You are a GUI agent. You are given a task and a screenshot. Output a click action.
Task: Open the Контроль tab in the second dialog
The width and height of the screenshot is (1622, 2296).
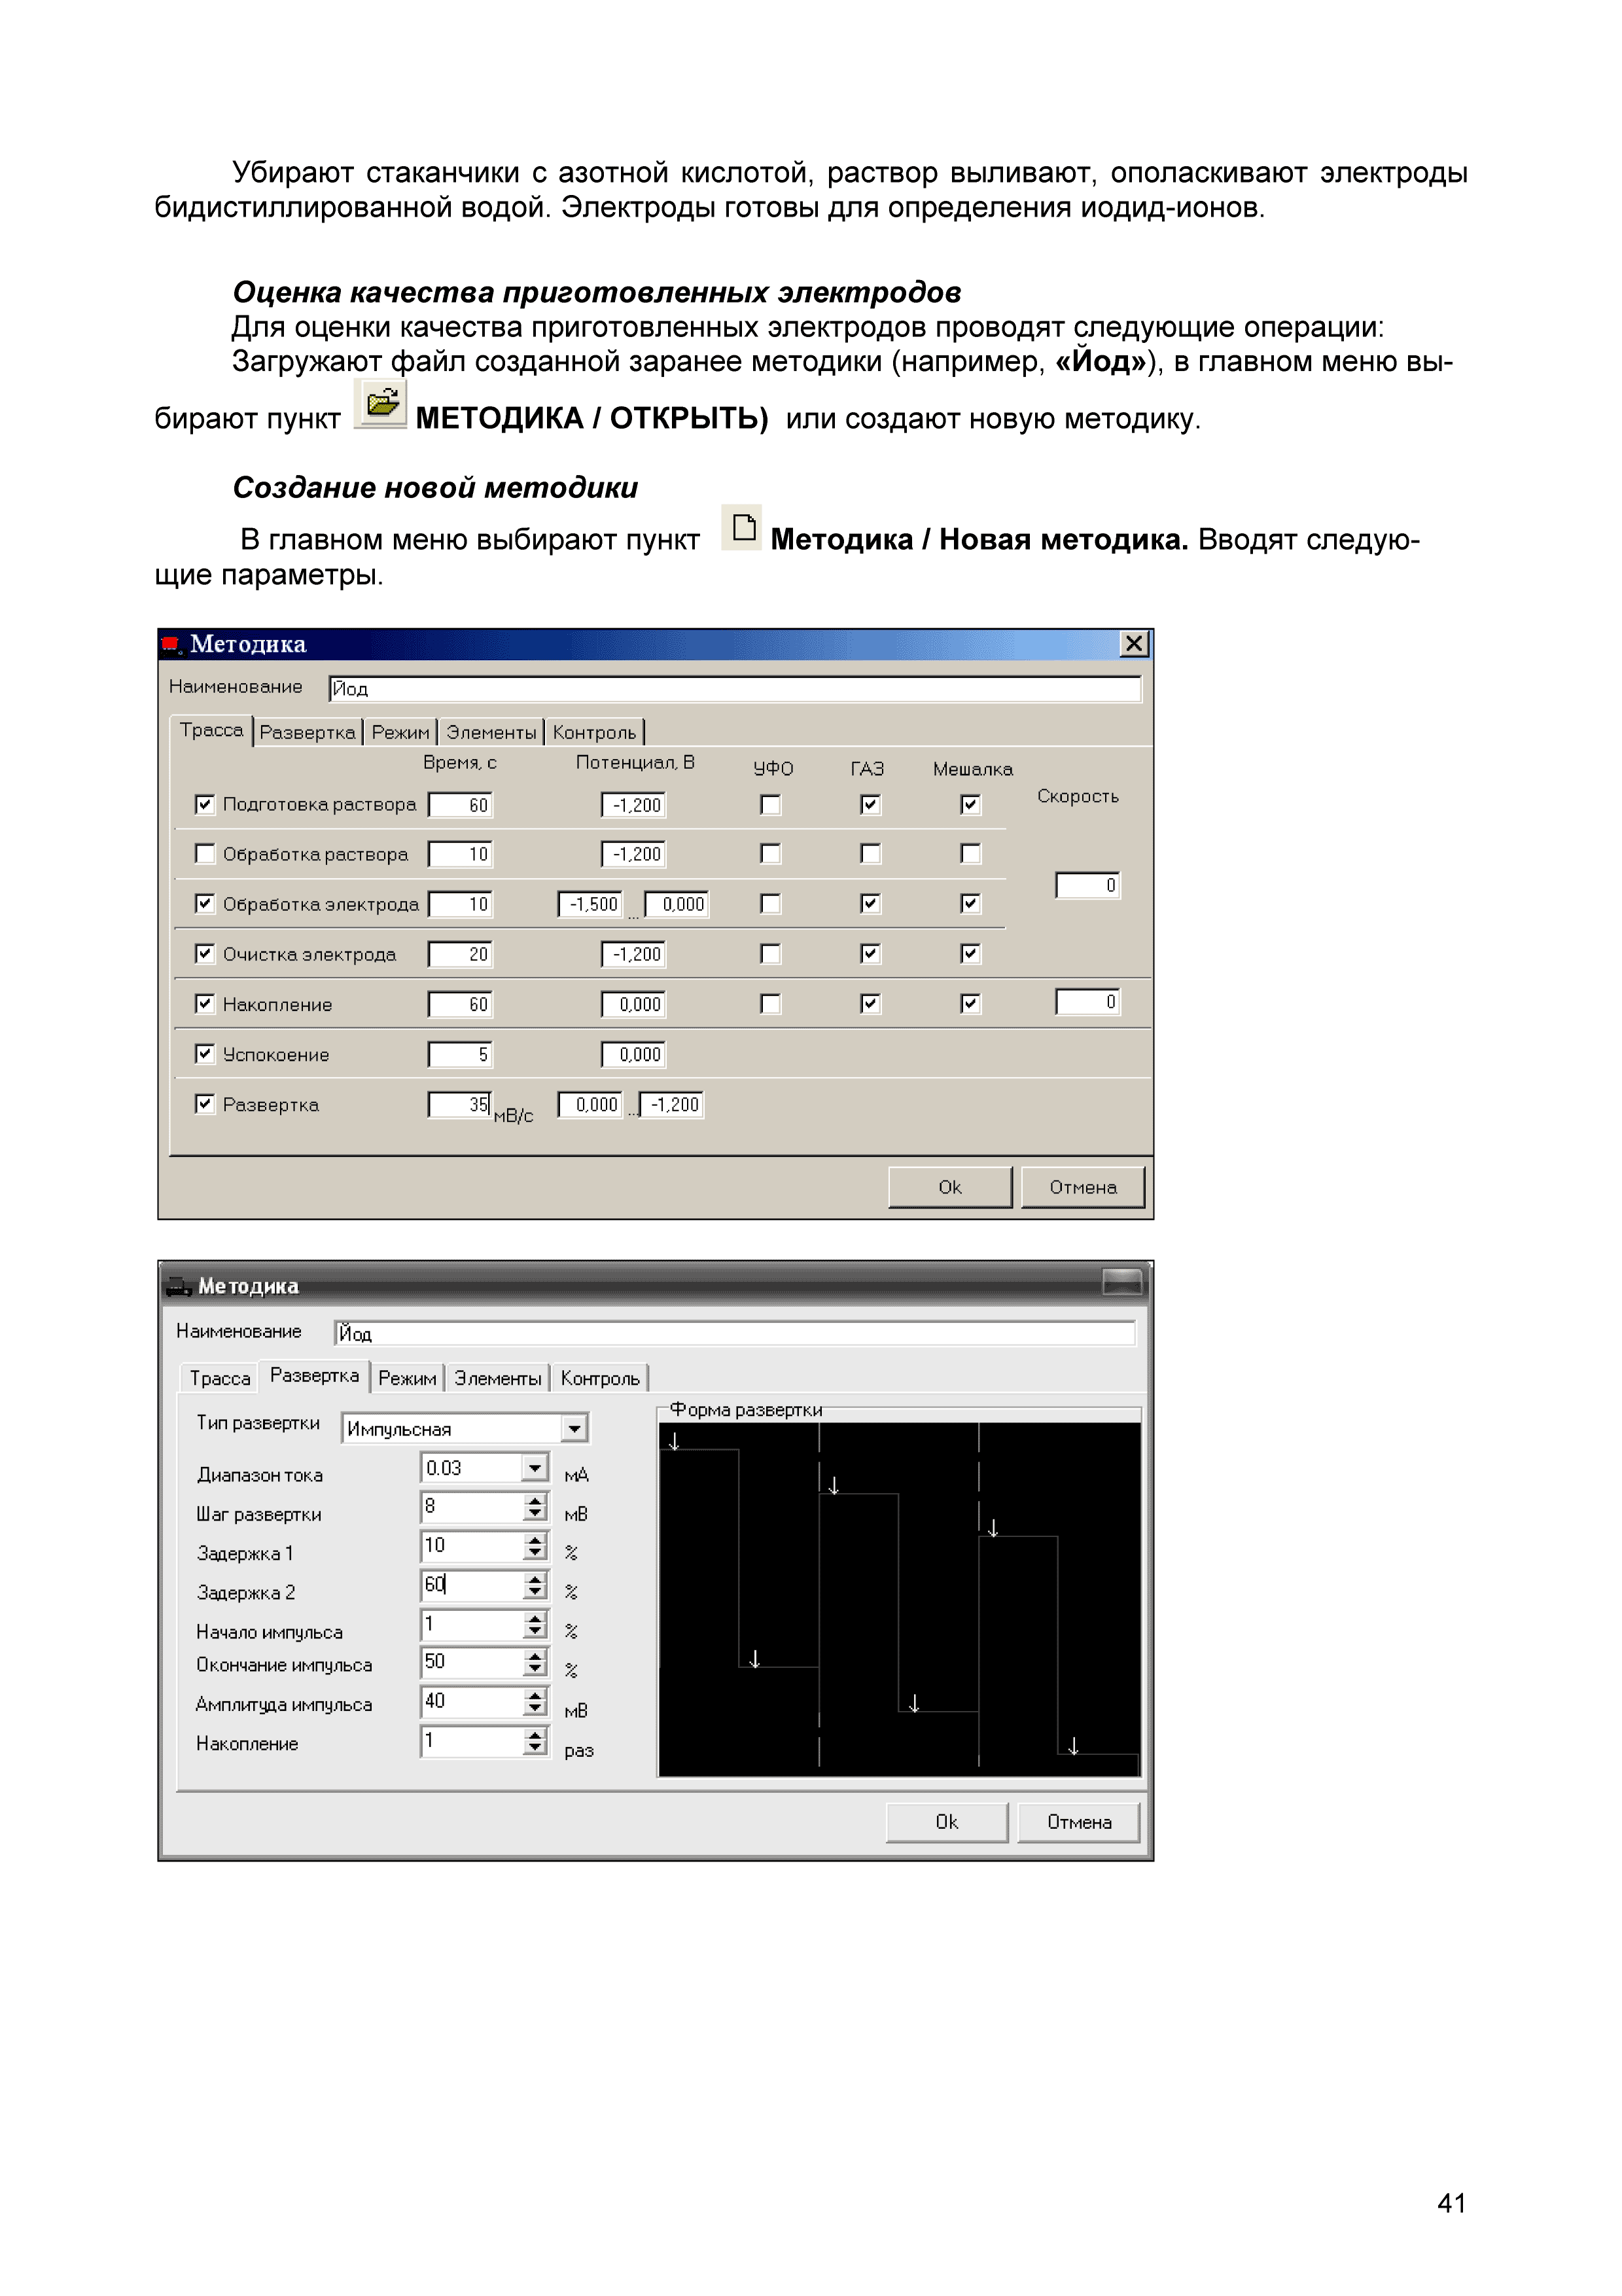[x=600, y=1378]
